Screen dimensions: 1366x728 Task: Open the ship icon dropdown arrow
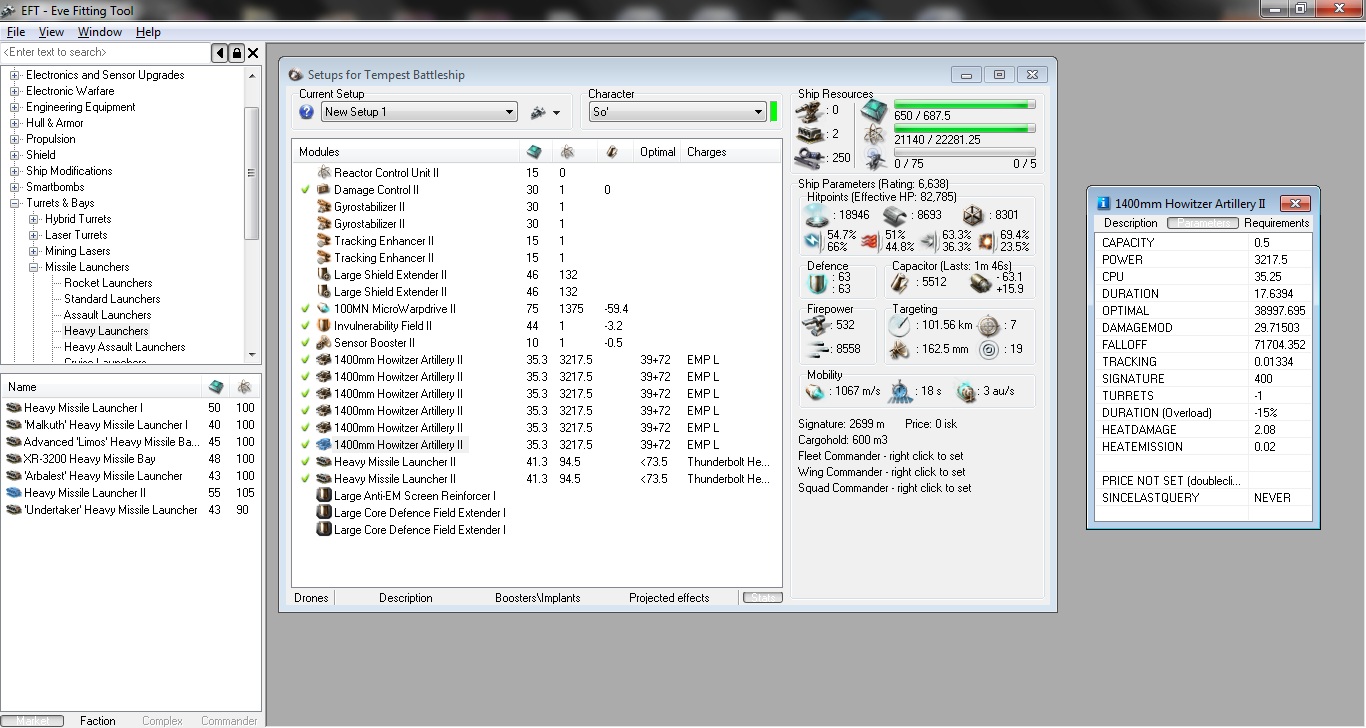click(x=556, y=113)
